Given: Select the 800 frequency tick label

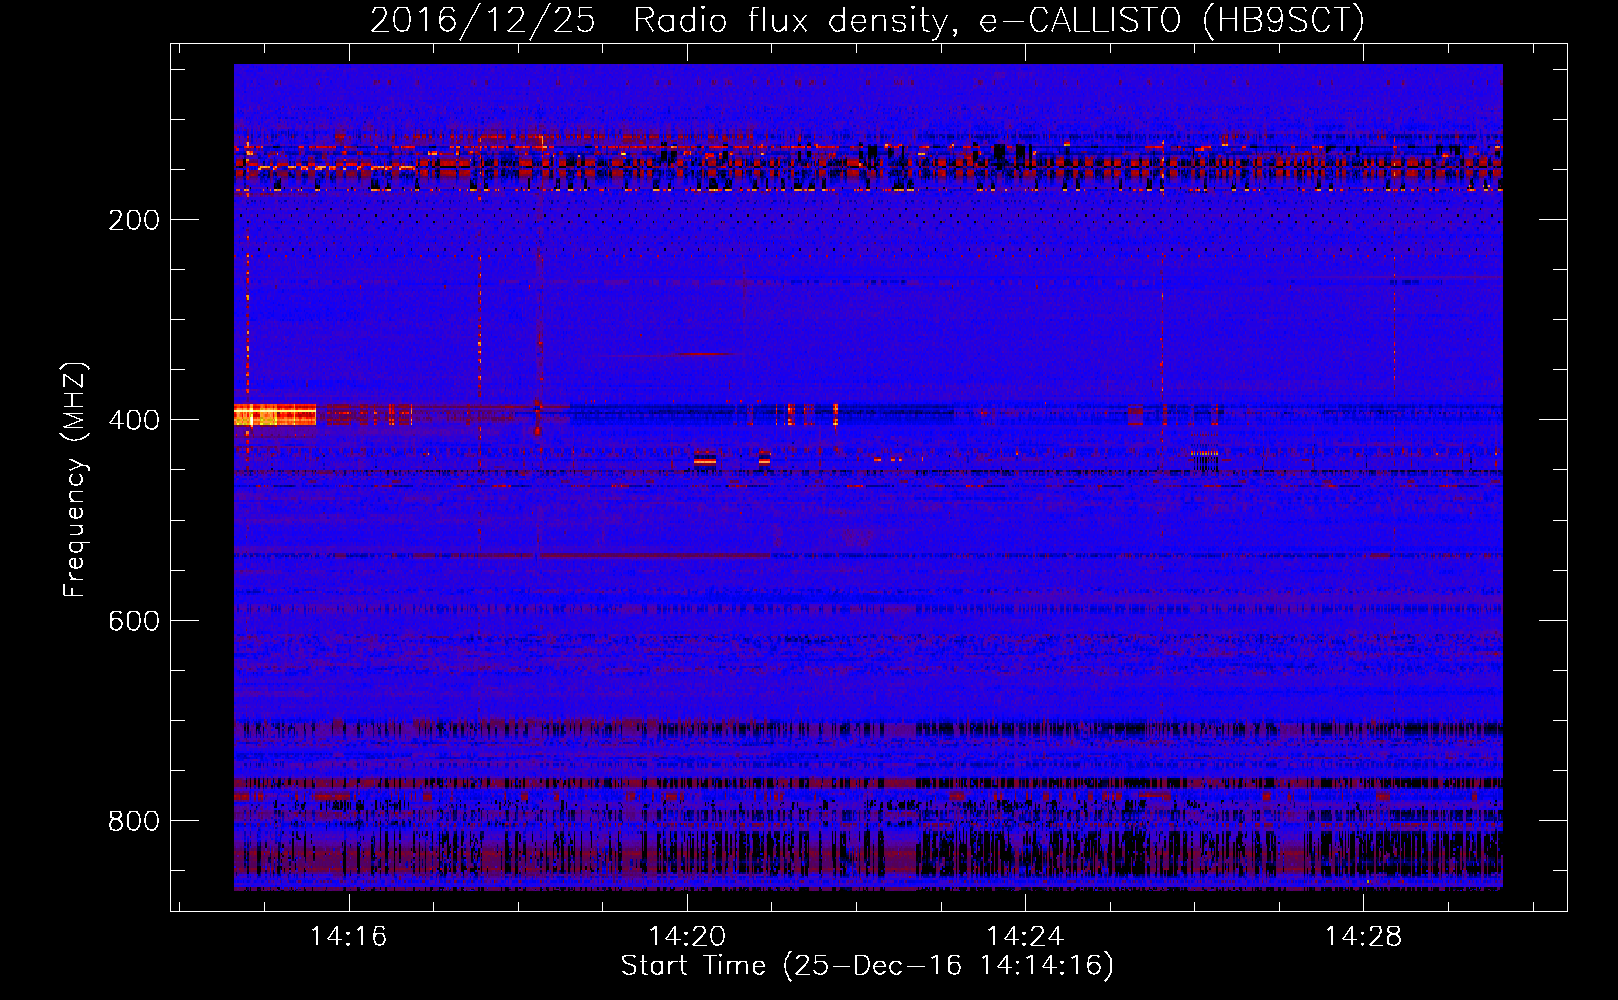Looking at the screenshot, I should (x=134, y=821).
